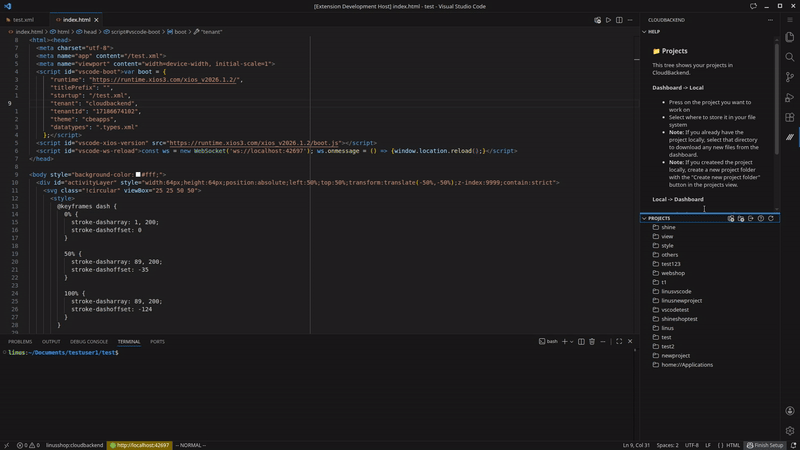Open the Explorer view in the activity bar
The width and height of the screenshot is (800, 450).
point(790,37)
